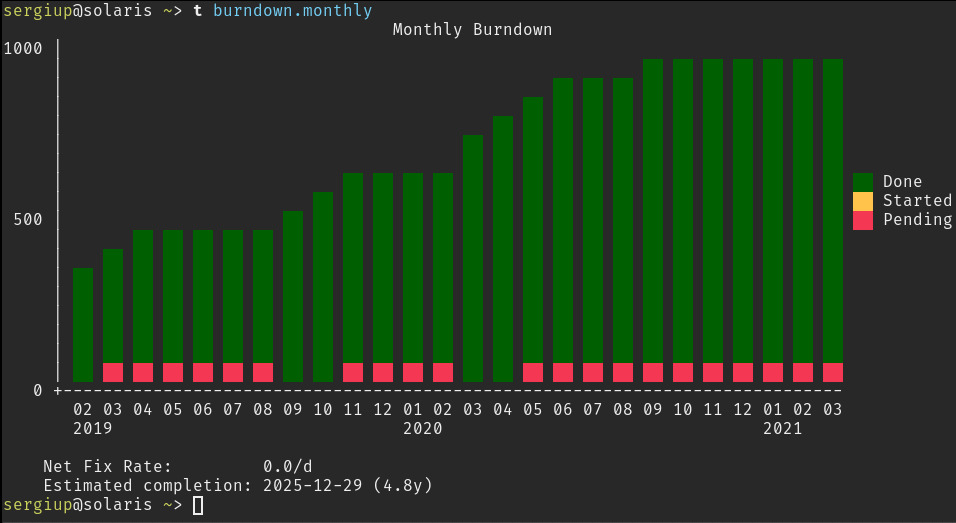Image resolution: width=956 pixels, height=523 pixels.
Task: Click the red Pending legend swatch
Action: point(863,220)
